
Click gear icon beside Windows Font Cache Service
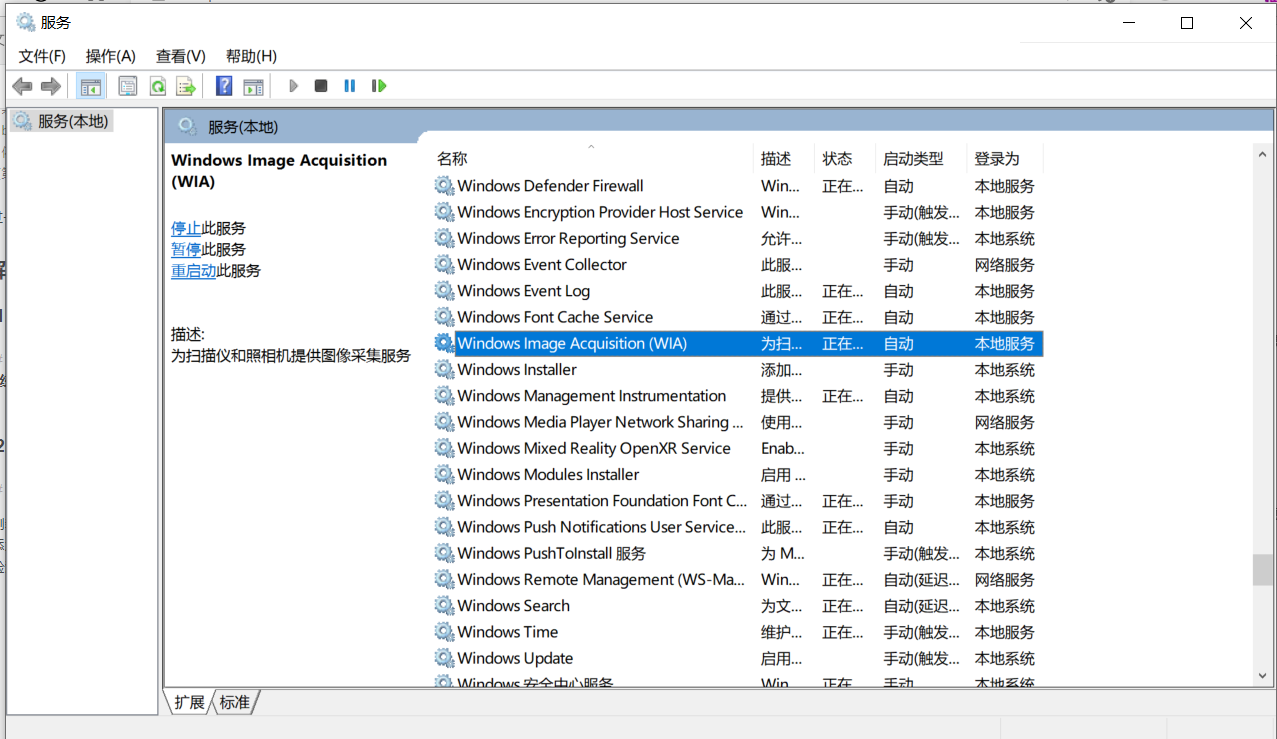point(444,316)
